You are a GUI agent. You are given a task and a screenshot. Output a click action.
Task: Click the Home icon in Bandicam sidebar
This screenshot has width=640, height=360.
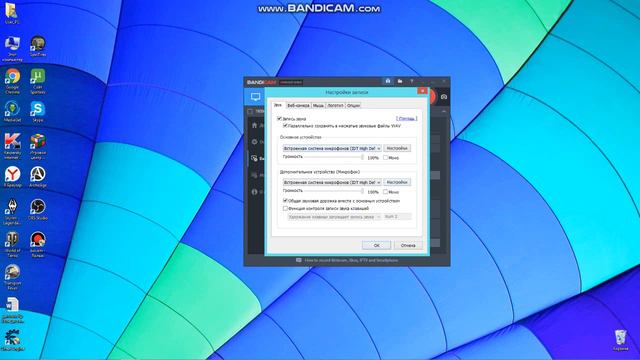(x=255, y=125)
